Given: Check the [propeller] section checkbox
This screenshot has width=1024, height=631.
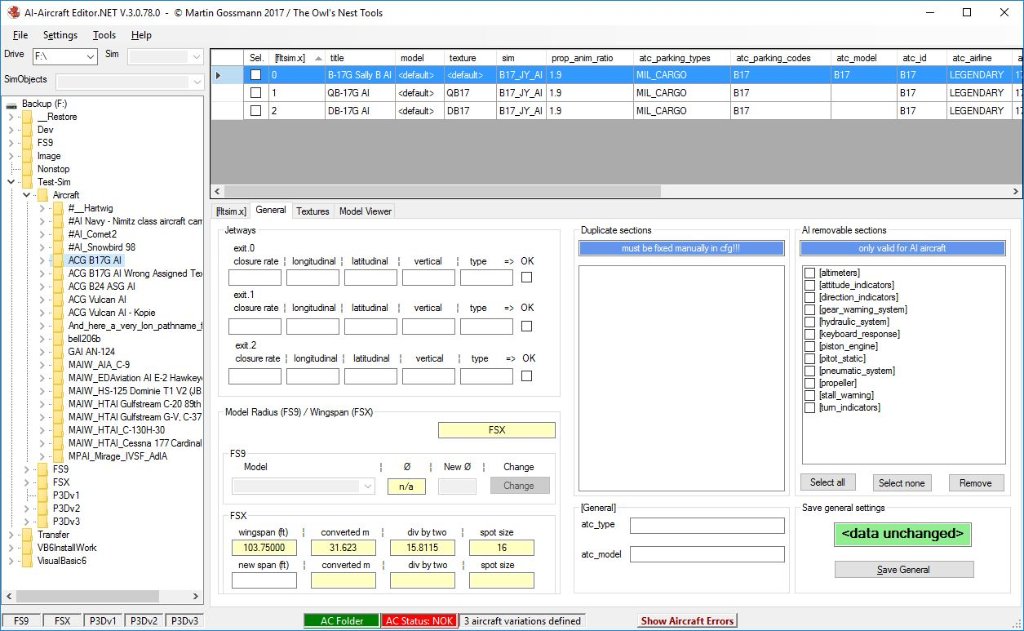Looking at the screenshot, I should (810, 383).
